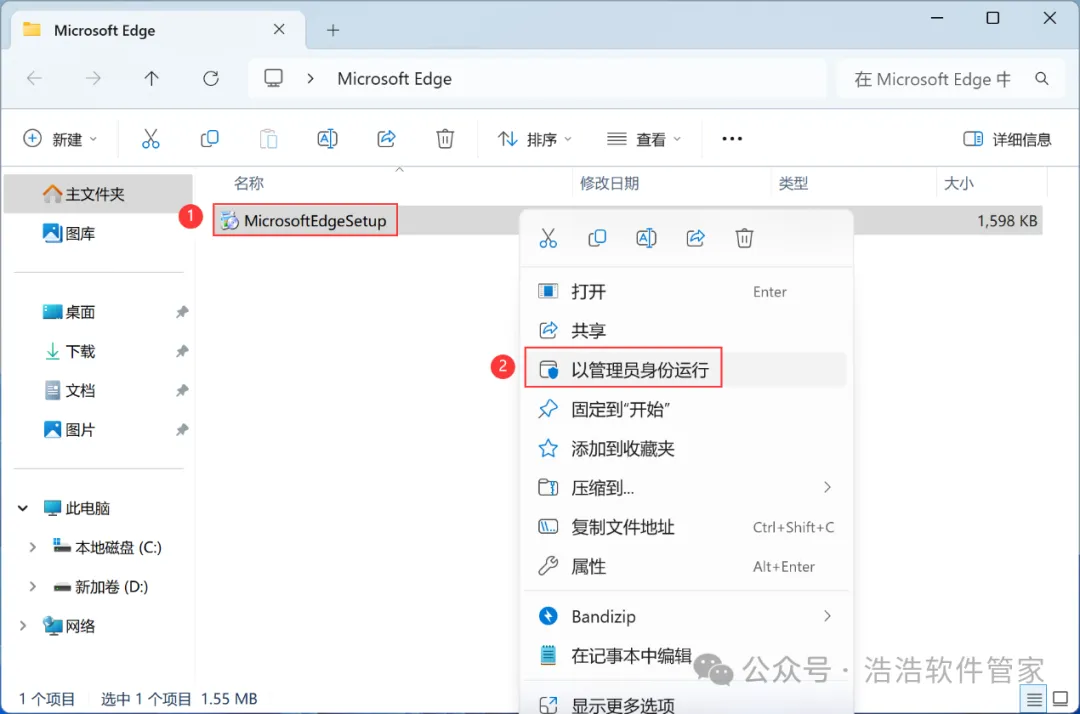Choose 显示更多选项 menu item
Screen dimensions: 1080x714
pos(686,702)
